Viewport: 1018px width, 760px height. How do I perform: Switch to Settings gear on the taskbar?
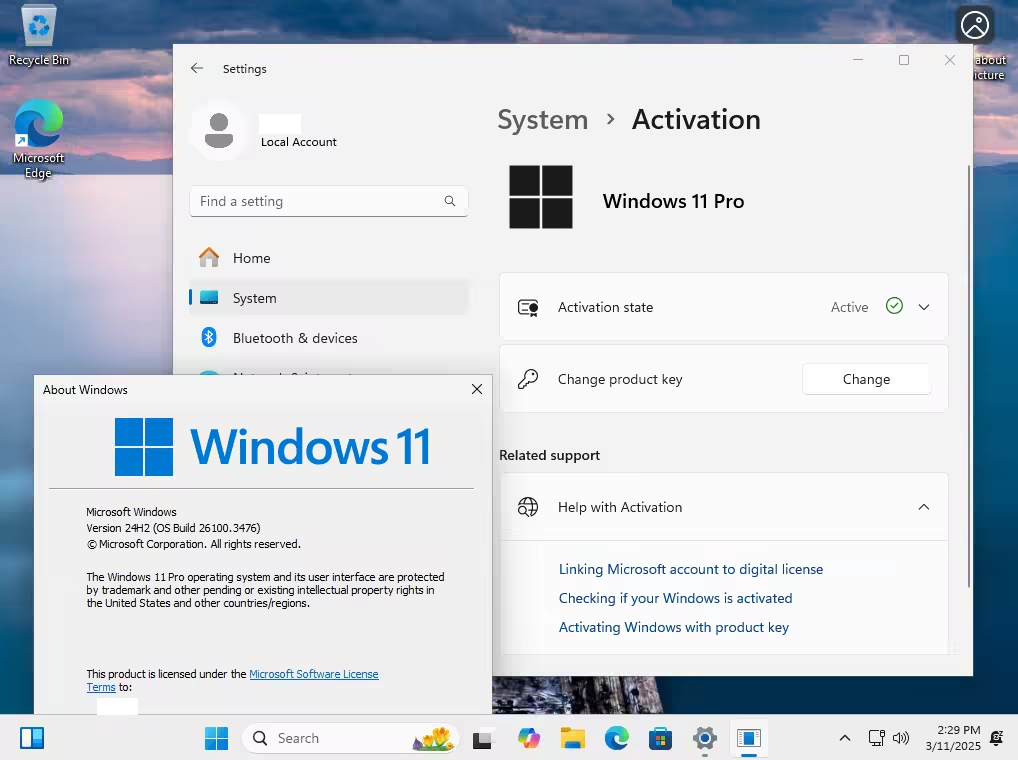coord(704,738)
